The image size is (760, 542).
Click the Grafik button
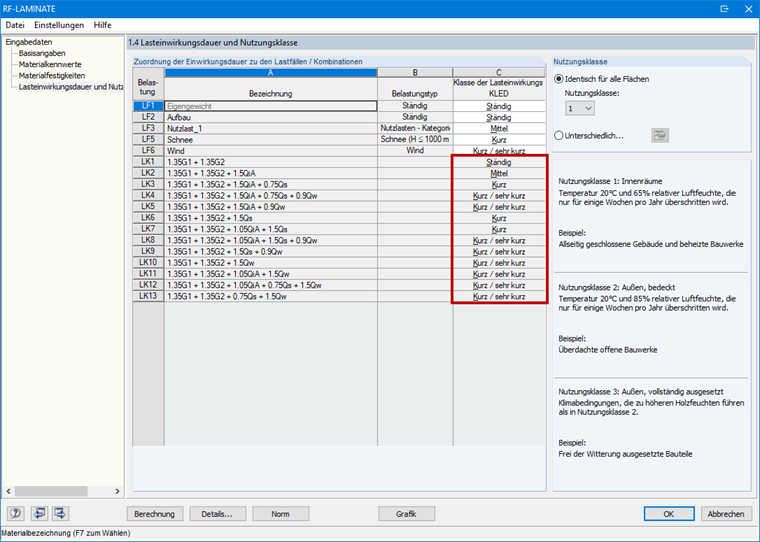pos(406,514)
